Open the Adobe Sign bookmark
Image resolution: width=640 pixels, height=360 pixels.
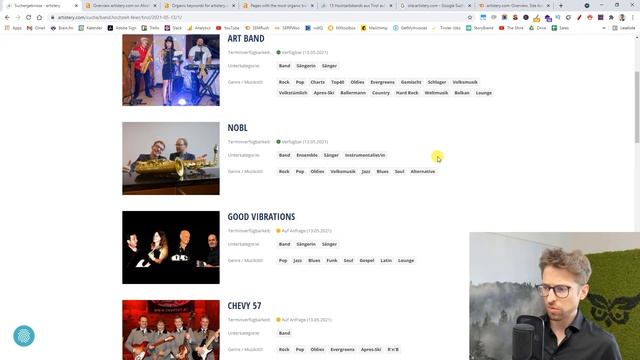point(122,28)
